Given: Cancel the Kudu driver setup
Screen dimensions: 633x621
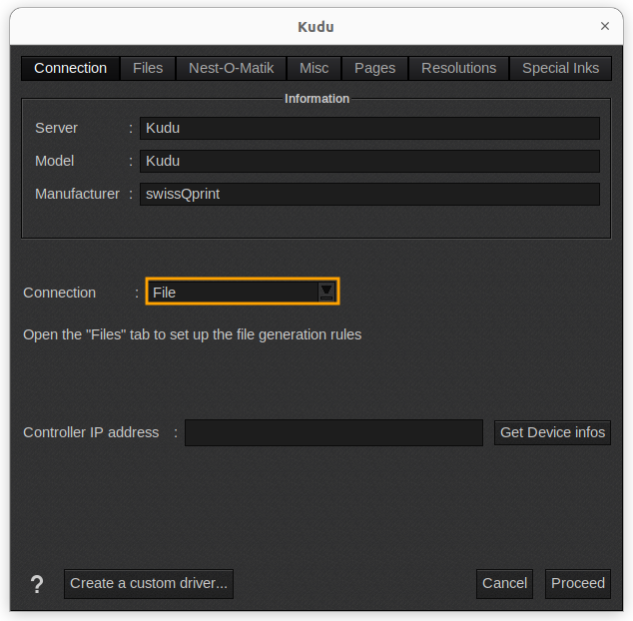Looking at the screenshot, I should click(504, 583).
